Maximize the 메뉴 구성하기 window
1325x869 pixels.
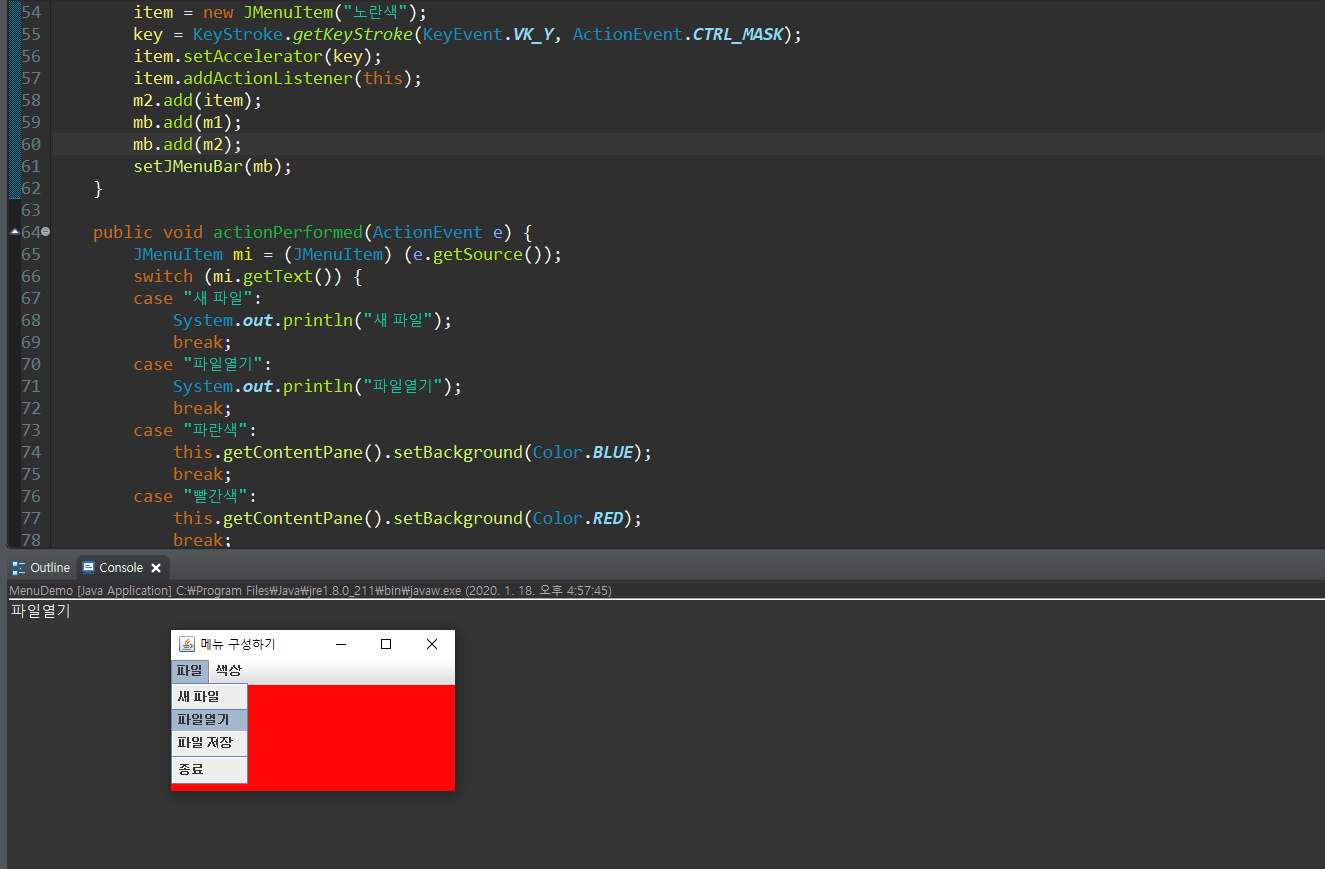click(x=386, y=644)
